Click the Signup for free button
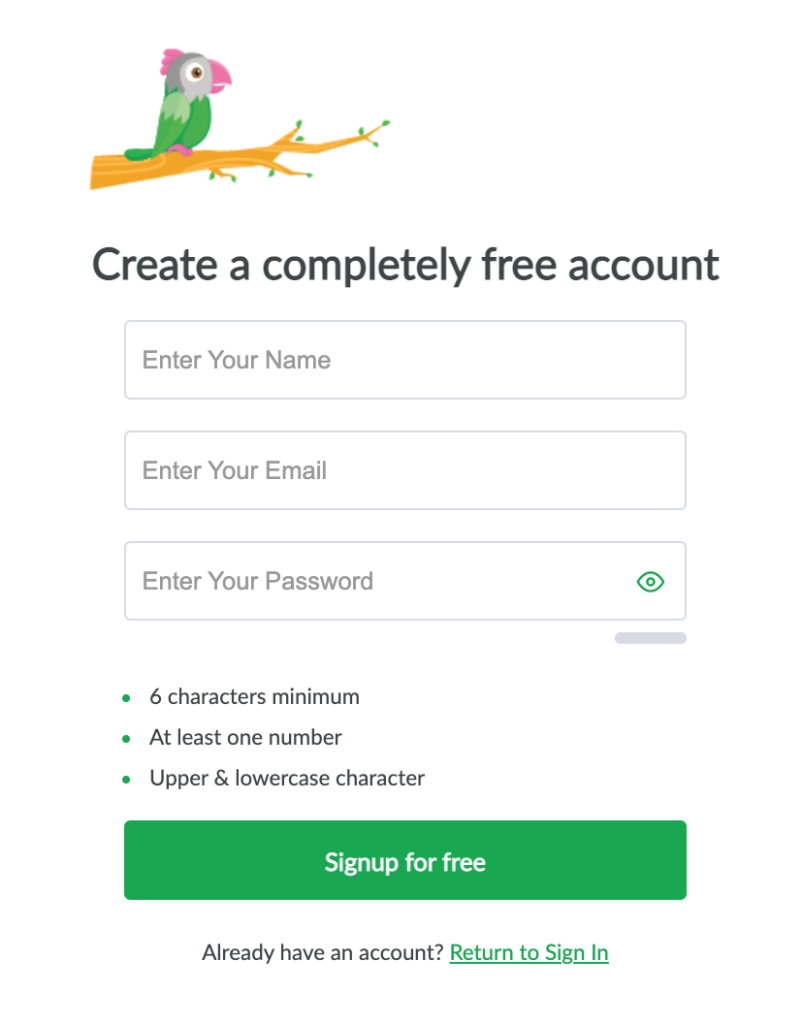Screen dimensions: 803x1024 tap(405, 860)
